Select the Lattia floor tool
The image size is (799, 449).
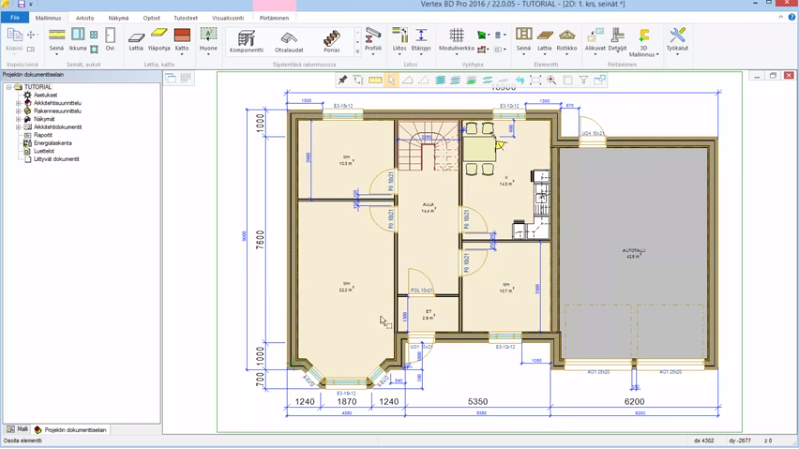click(x=136, y=38)
